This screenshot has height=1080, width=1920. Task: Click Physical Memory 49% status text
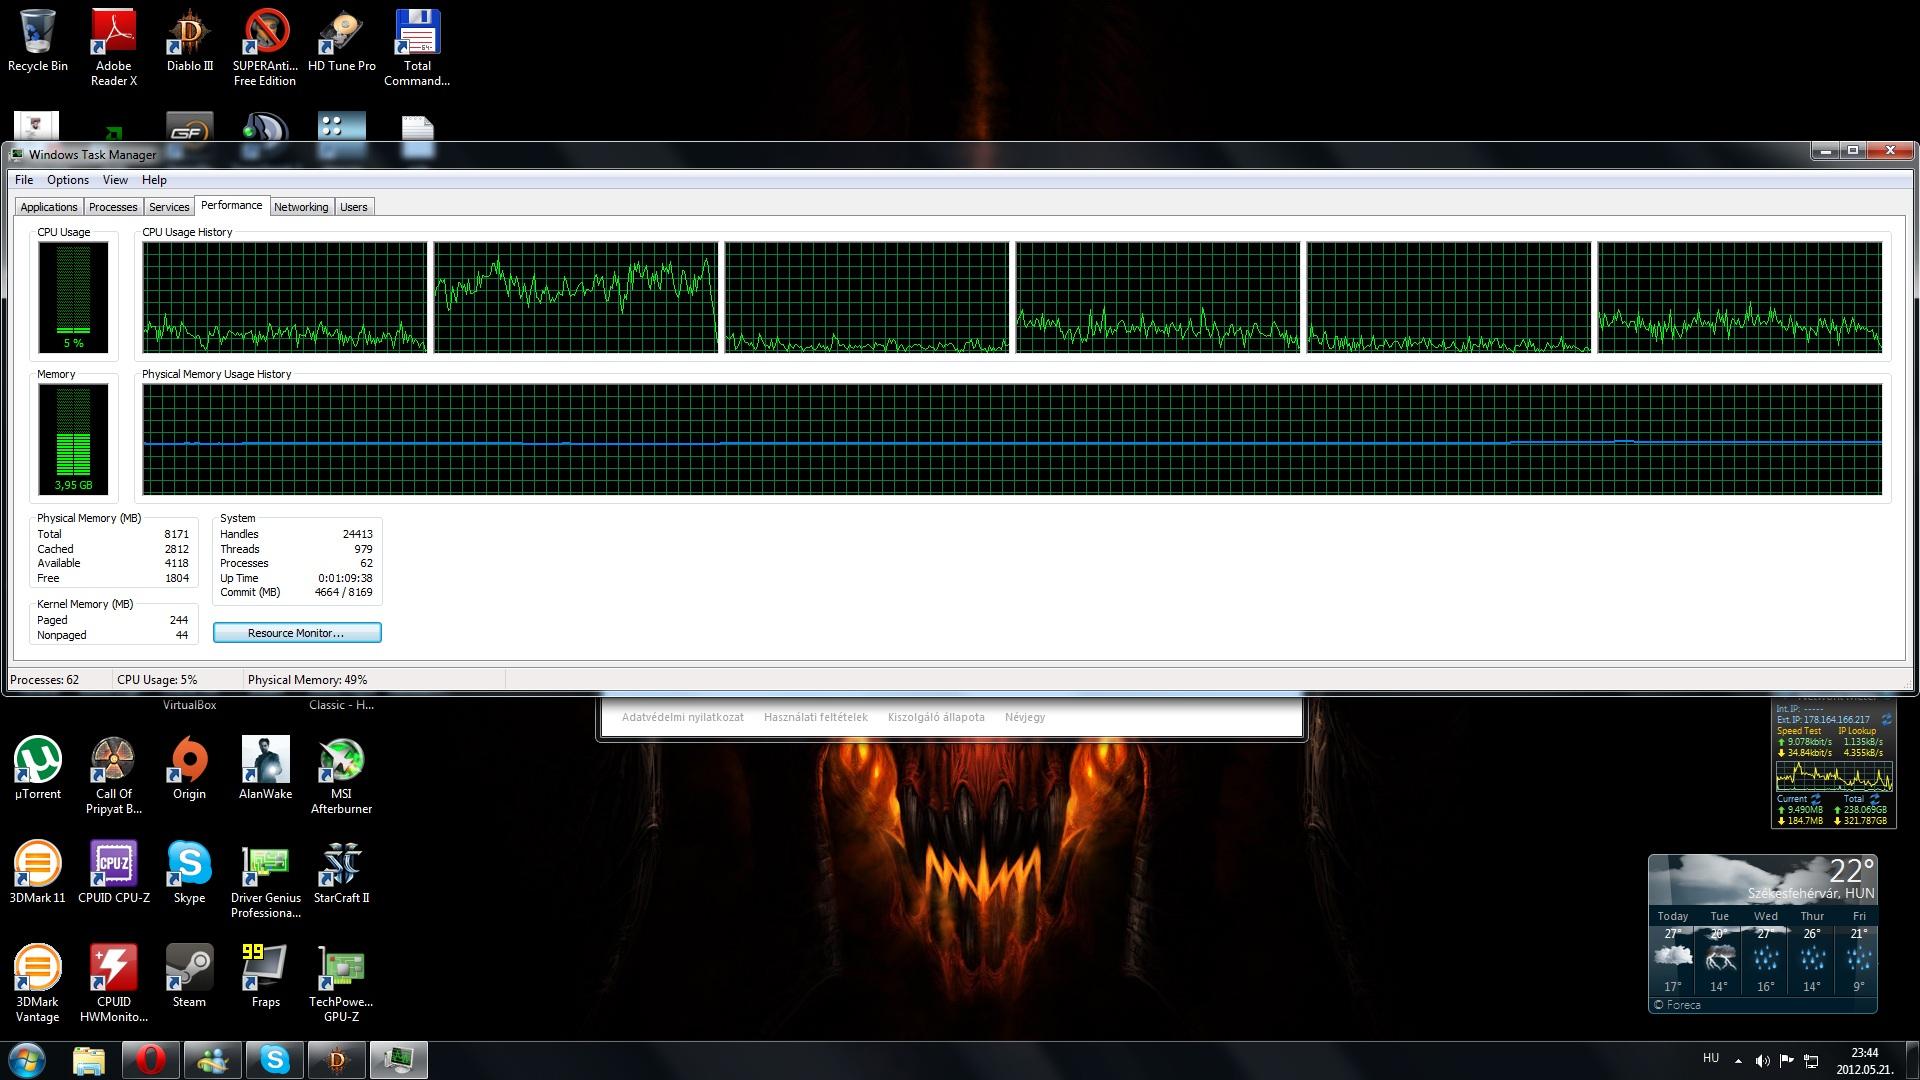(308, 680)
